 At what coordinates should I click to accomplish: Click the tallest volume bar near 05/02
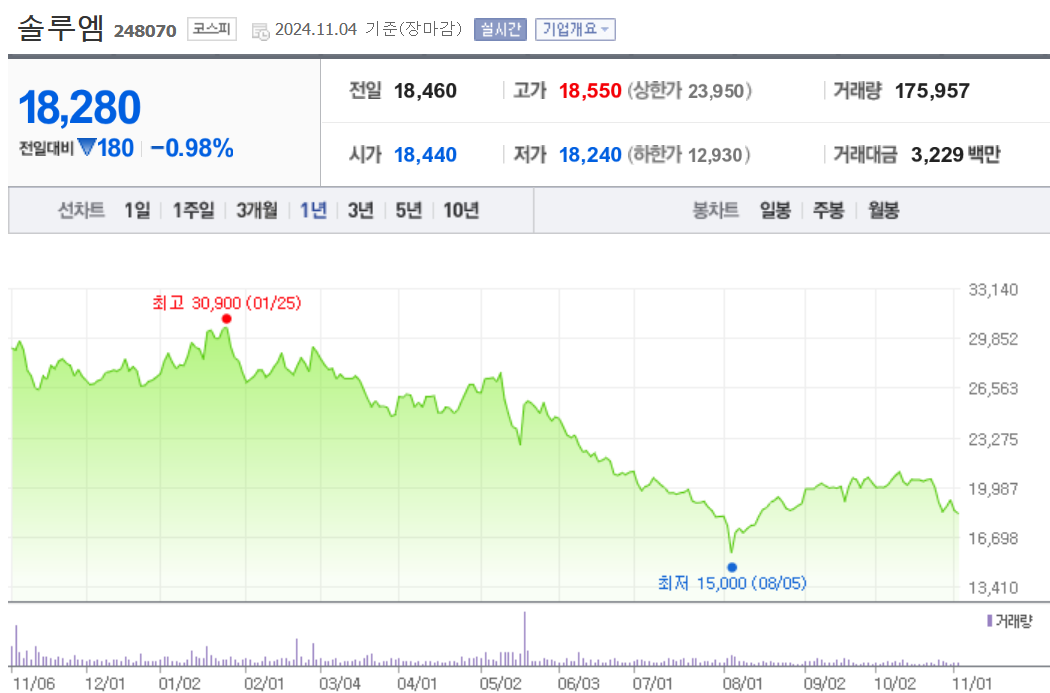coord(524,639)
